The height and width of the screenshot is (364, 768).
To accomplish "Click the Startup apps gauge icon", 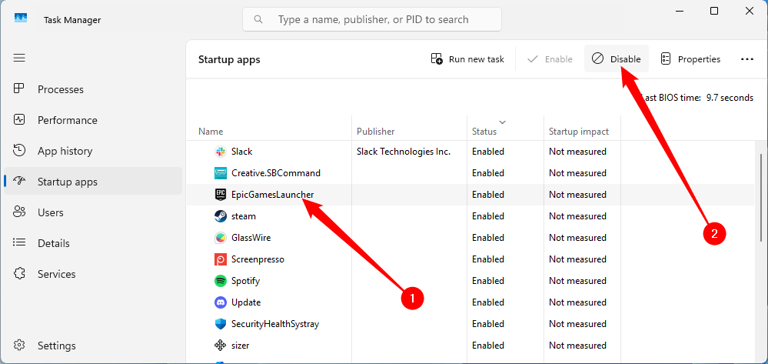I will (x=19, y=181).
